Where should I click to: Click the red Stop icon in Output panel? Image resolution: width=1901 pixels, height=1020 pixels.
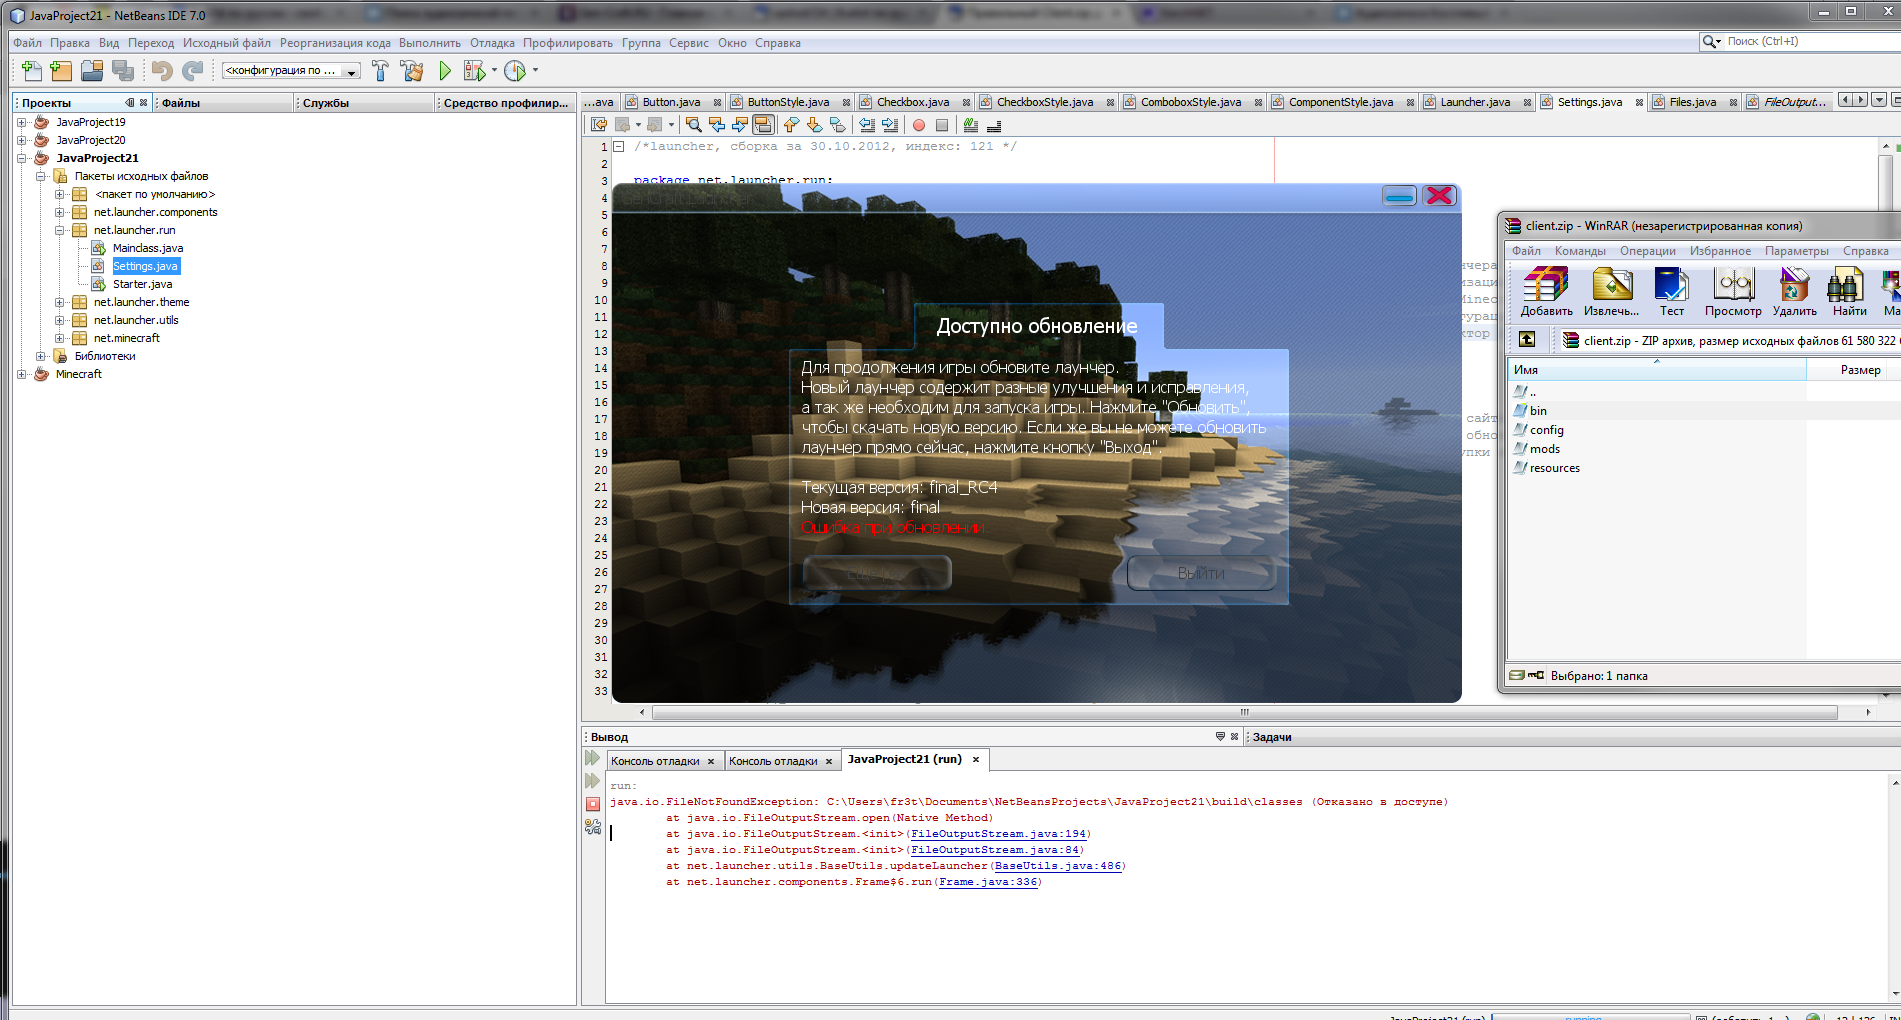point(593,804)
